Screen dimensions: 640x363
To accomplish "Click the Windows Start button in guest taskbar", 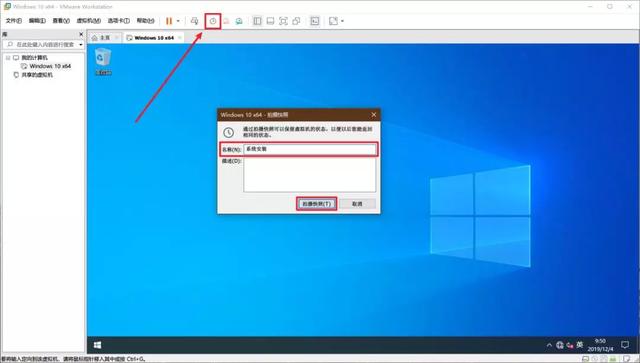I will pyautogui.click(x=98, y=345).
